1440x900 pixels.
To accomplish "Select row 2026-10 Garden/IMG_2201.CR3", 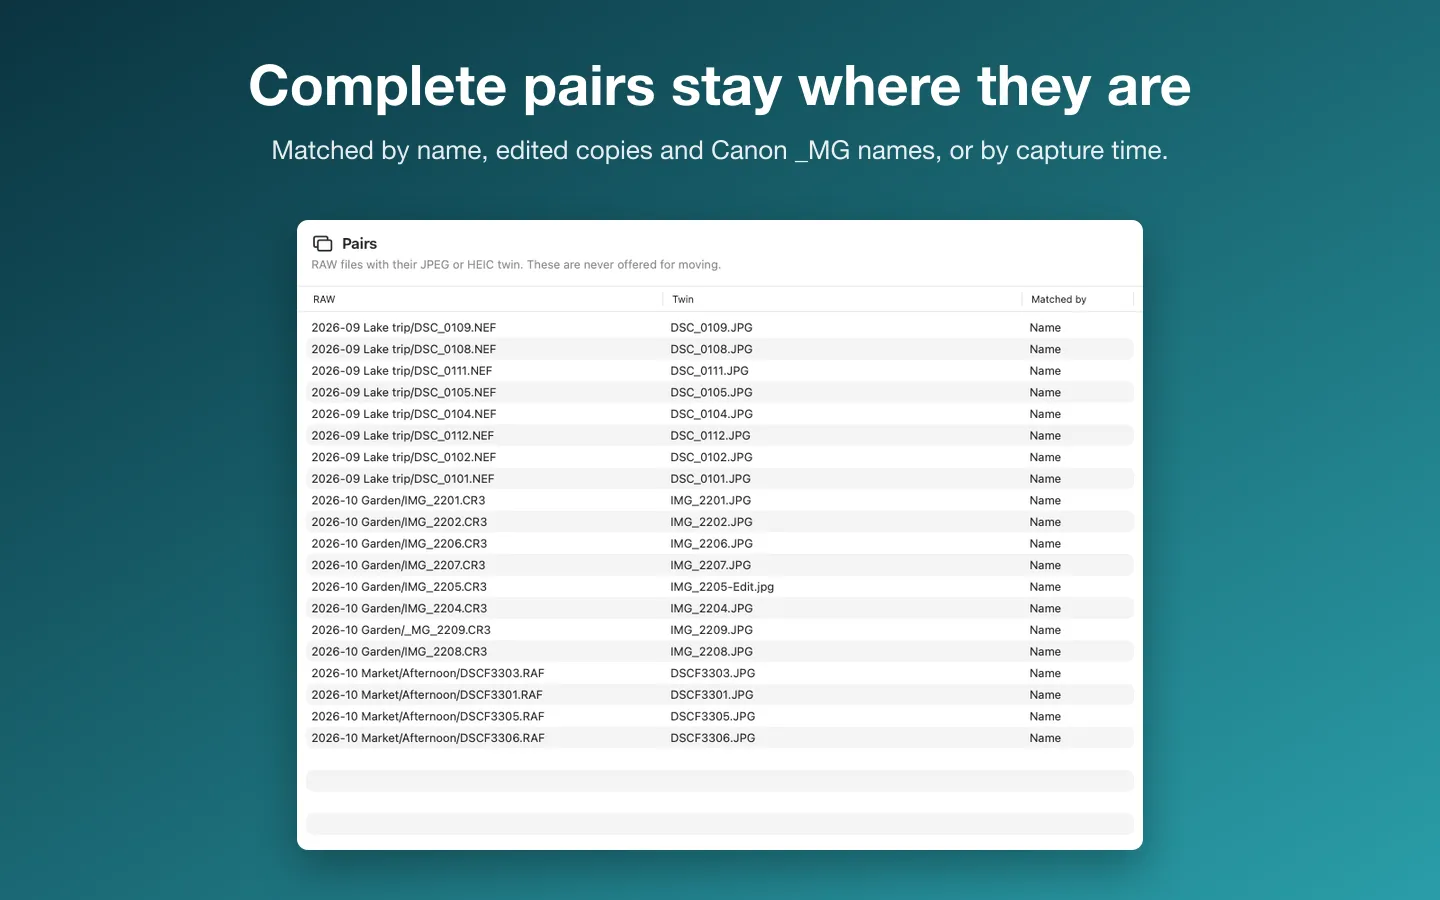I will click(720, 501).
